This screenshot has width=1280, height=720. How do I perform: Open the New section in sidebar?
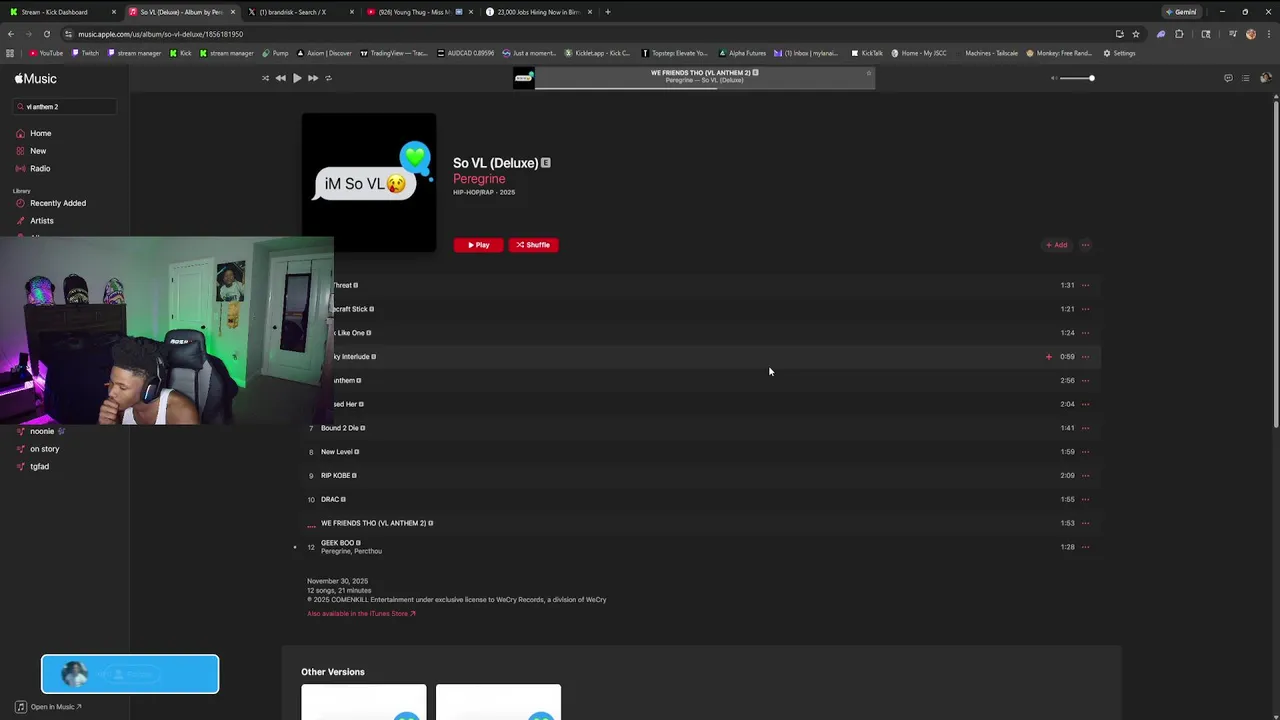pos(38,151)
